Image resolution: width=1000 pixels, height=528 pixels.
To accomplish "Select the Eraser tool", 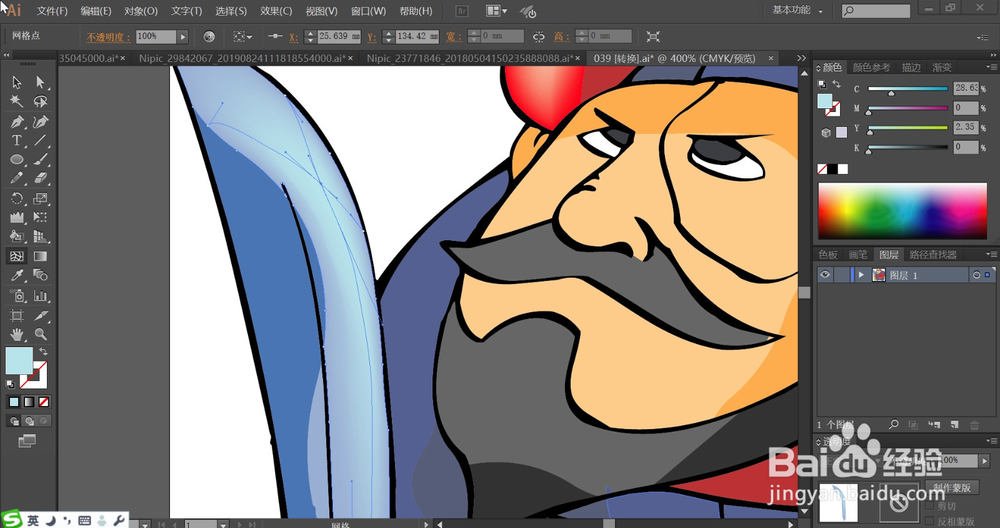I will (x=40, y=179).
